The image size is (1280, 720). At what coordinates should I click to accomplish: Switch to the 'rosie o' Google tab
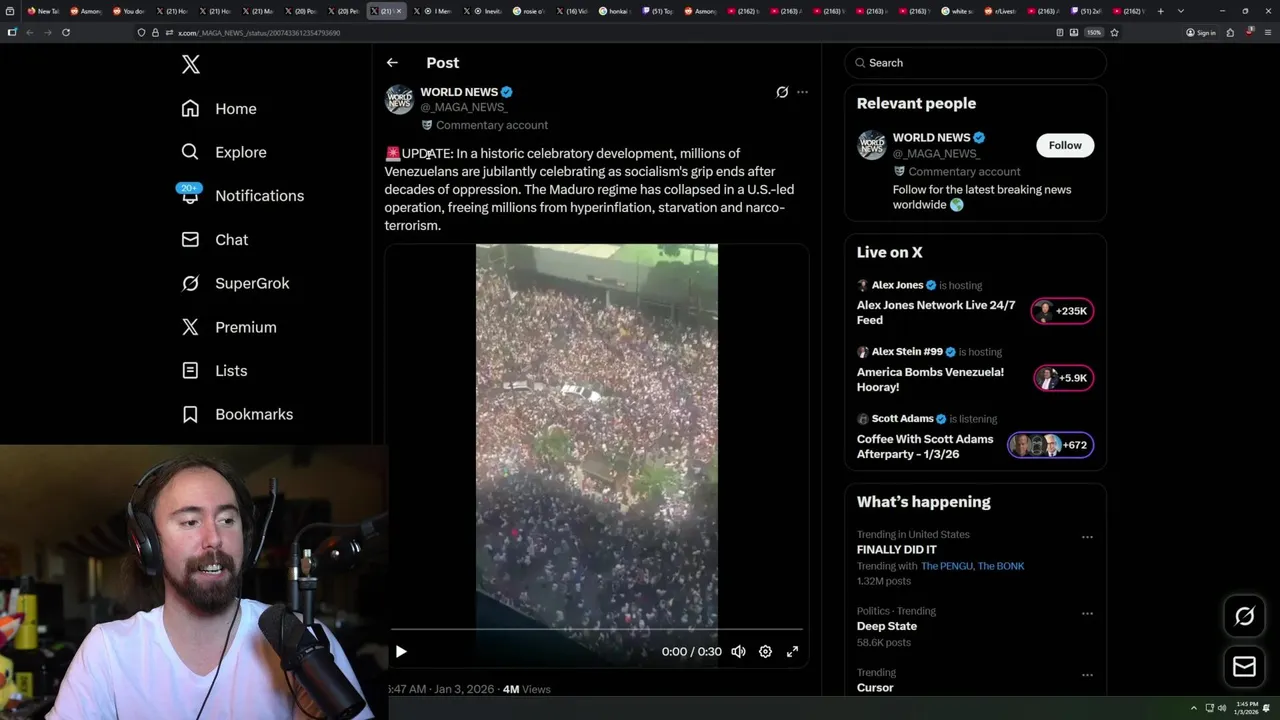pyautogui.click(x=530, y=11)
